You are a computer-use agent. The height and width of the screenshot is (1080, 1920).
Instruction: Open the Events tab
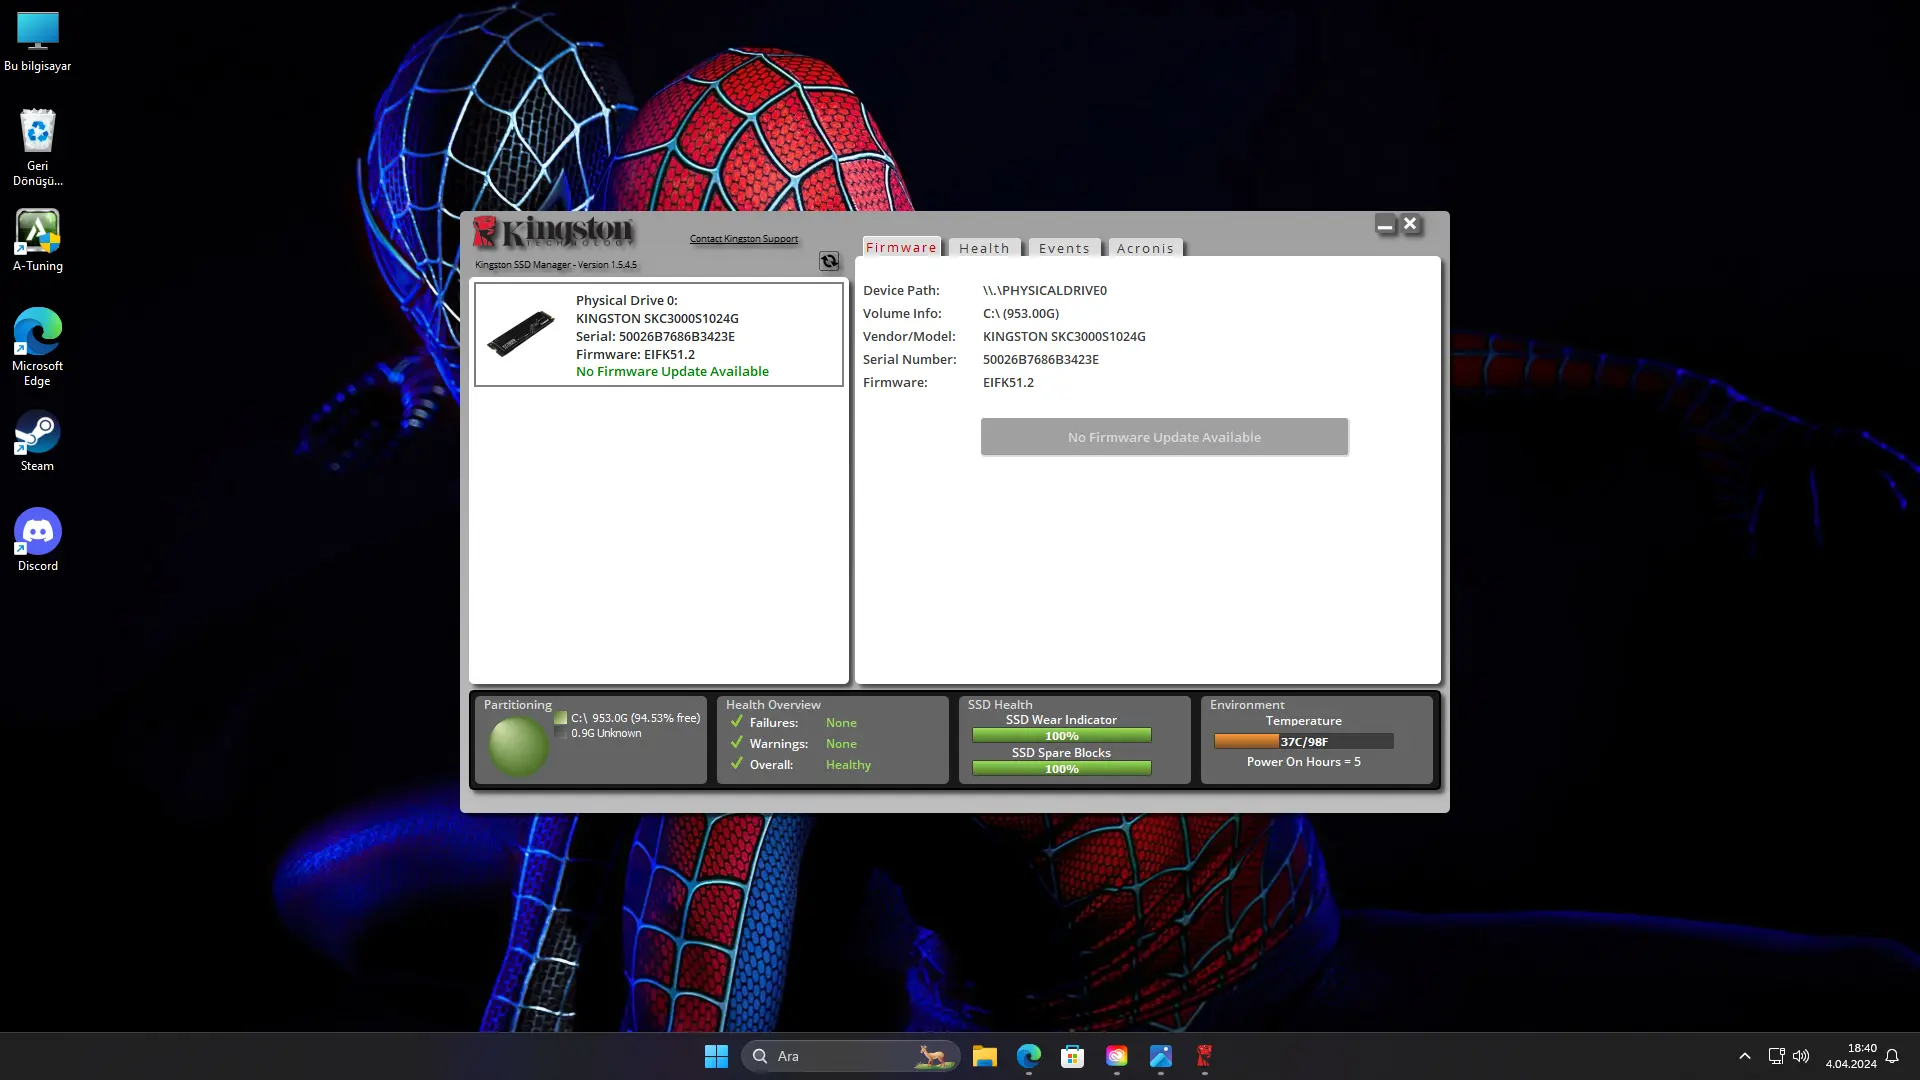[1064, 248]
